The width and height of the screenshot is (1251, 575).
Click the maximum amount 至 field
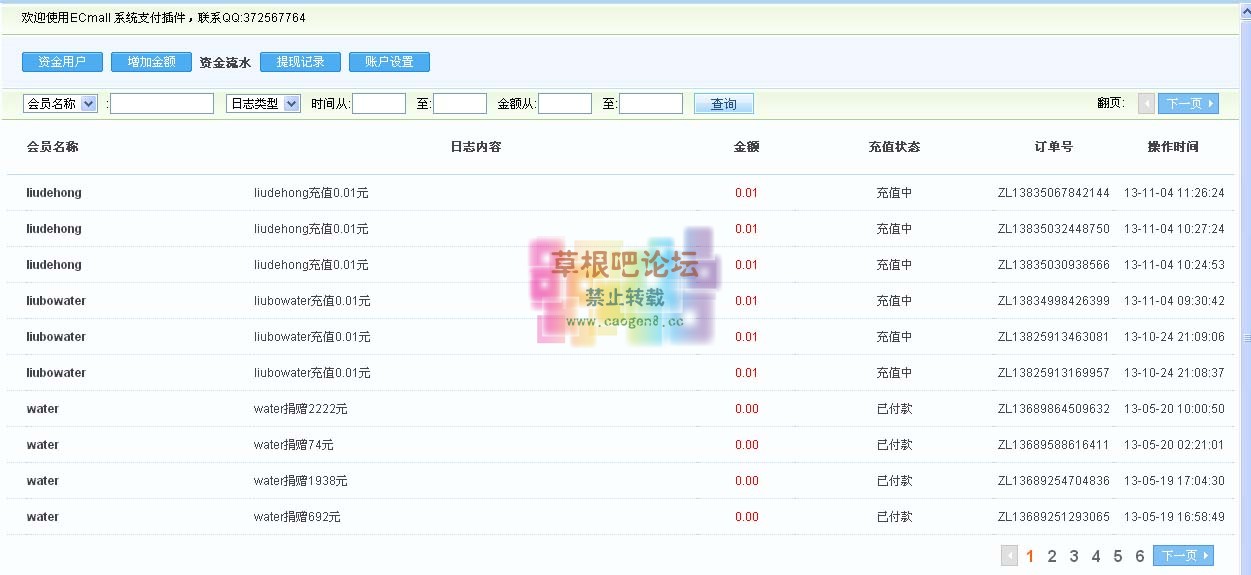[x=650, y=104]
